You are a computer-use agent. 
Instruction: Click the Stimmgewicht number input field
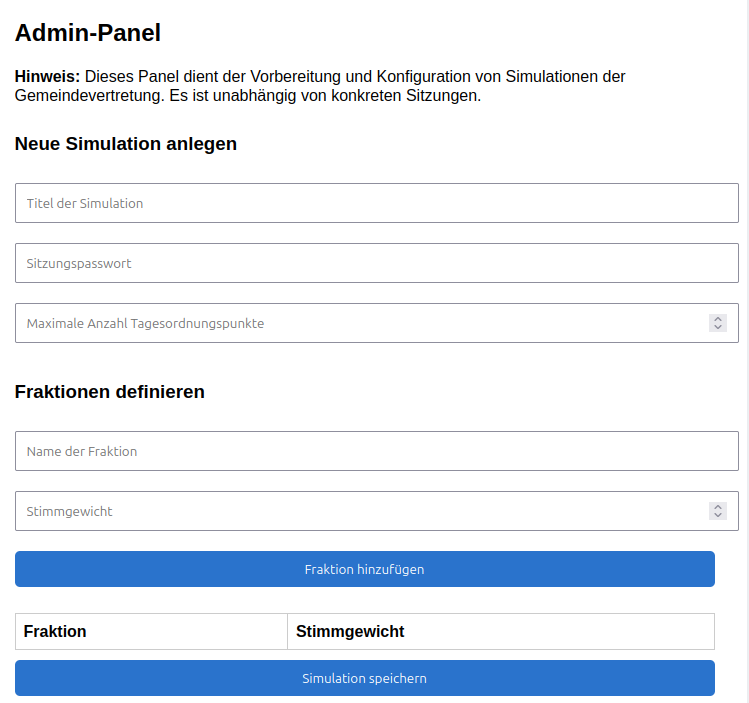[x=360, y=511]
